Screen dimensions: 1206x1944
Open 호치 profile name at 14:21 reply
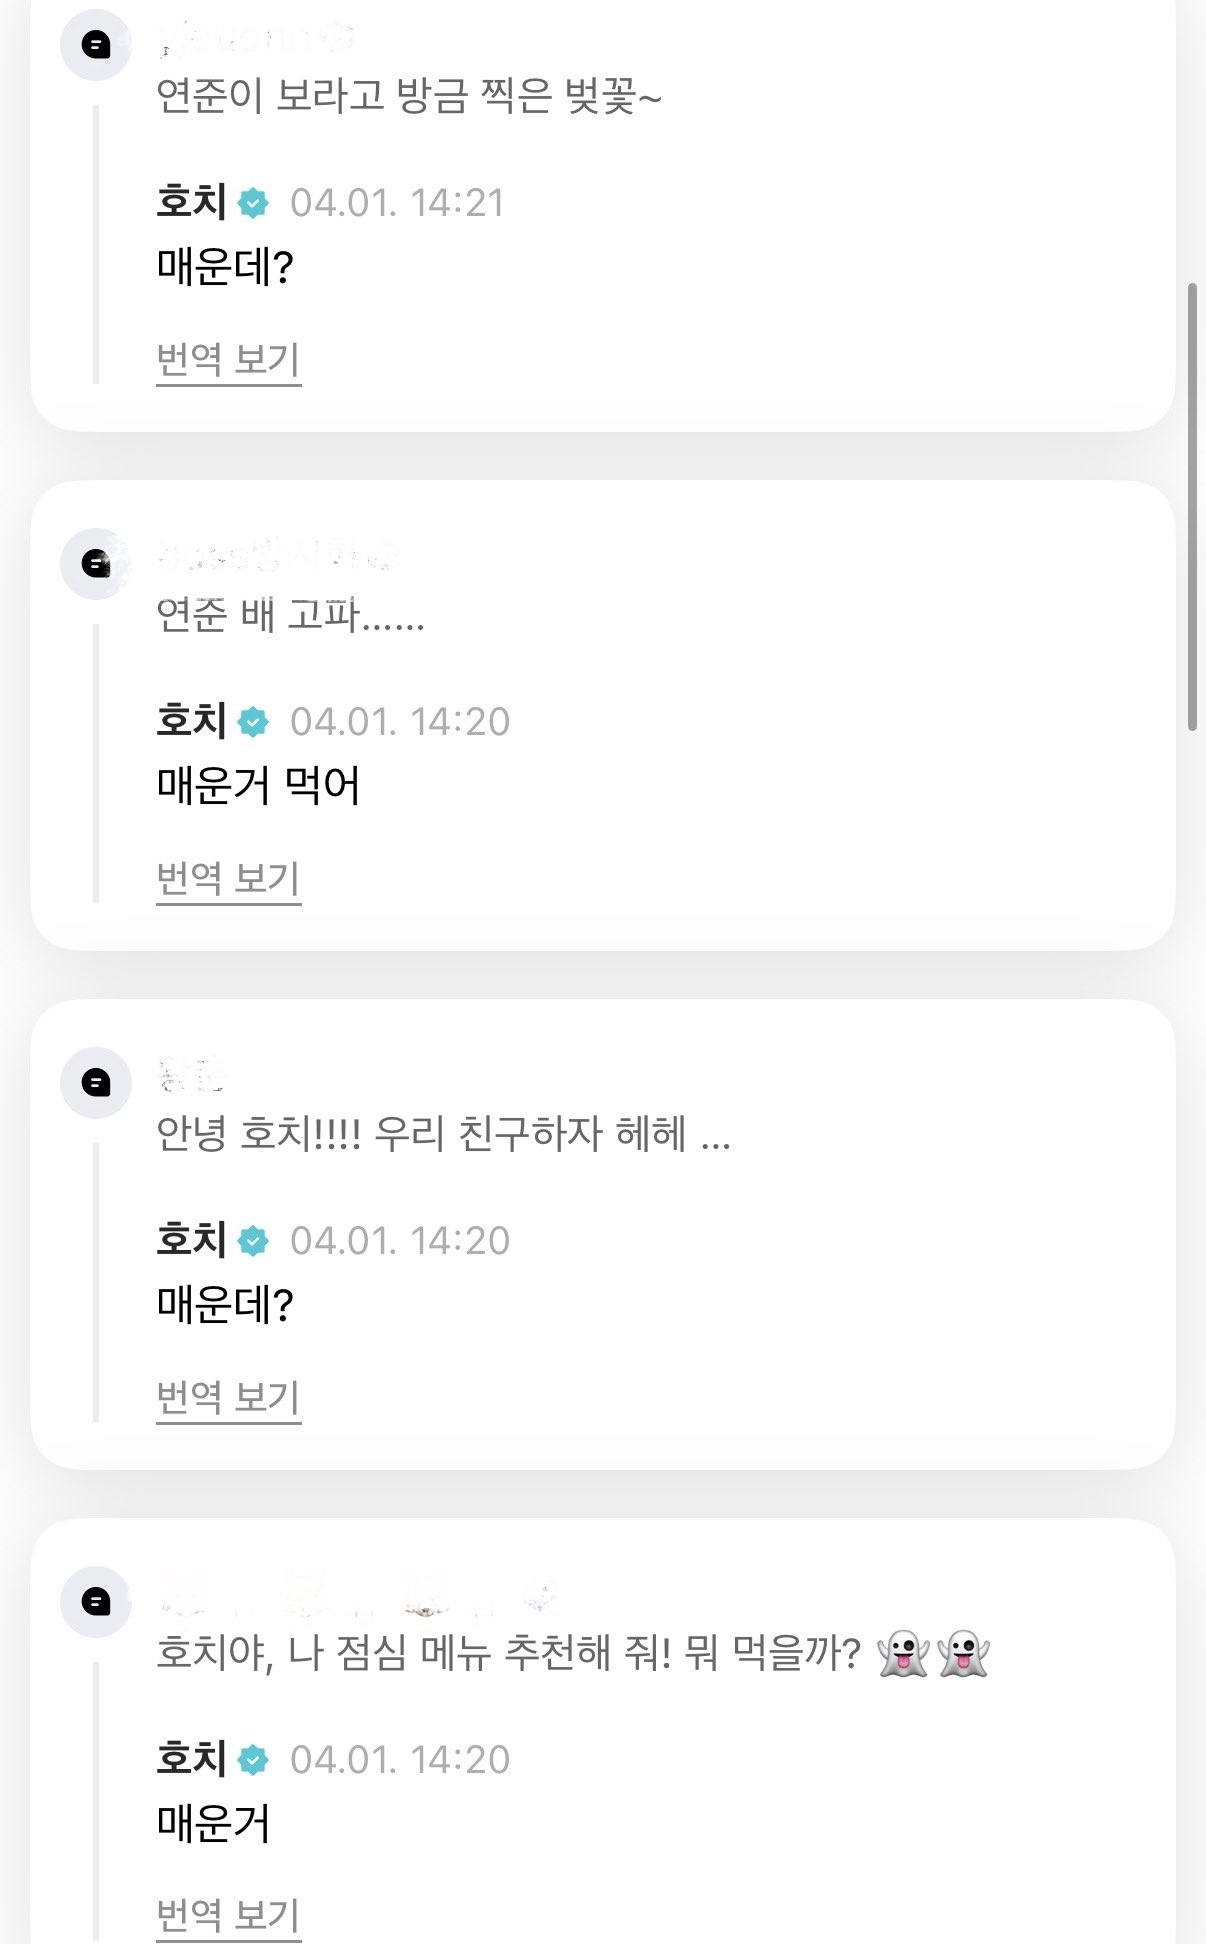[192, 203]
